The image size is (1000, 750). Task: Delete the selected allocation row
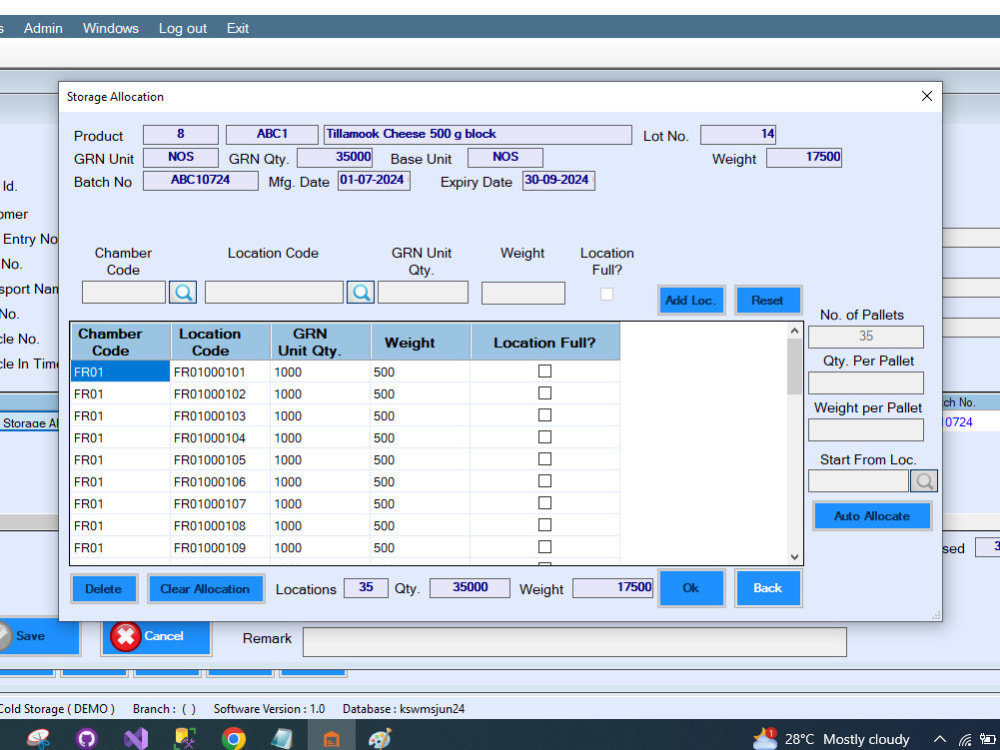(x=103, y=589)
